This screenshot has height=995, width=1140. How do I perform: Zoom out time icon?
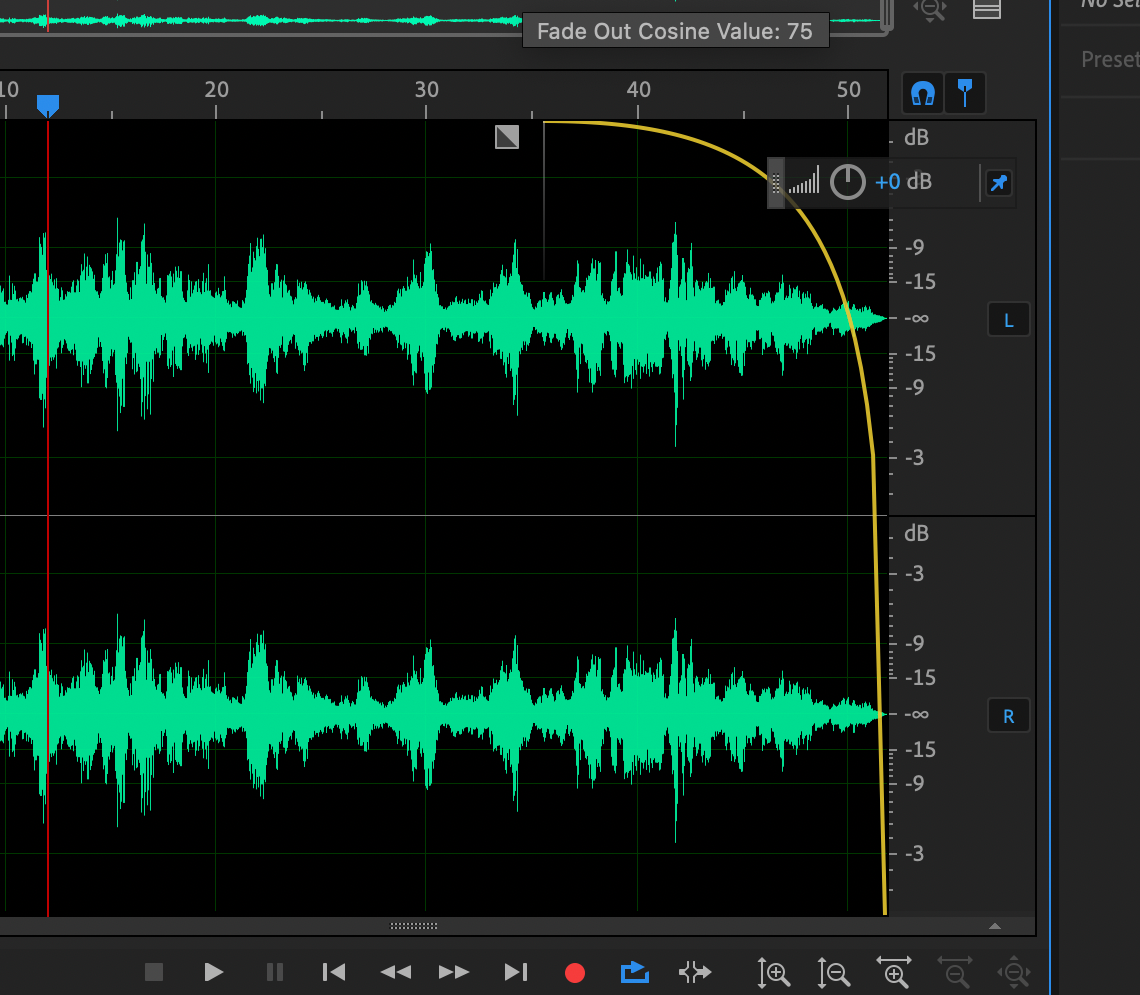tap(955, 972)
